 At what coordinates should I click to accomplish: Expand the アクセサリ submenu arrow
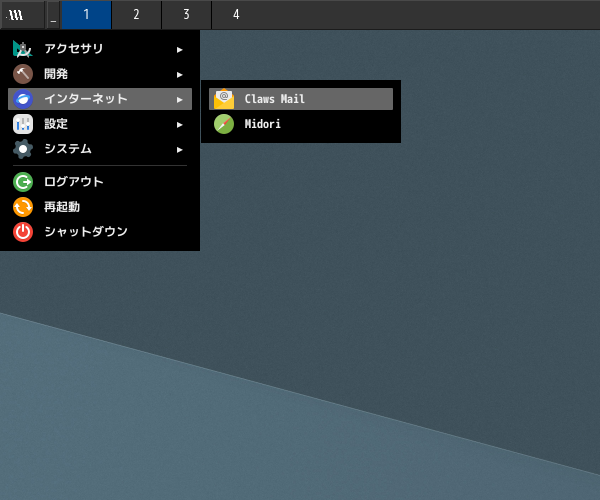(x=179, y=50)
